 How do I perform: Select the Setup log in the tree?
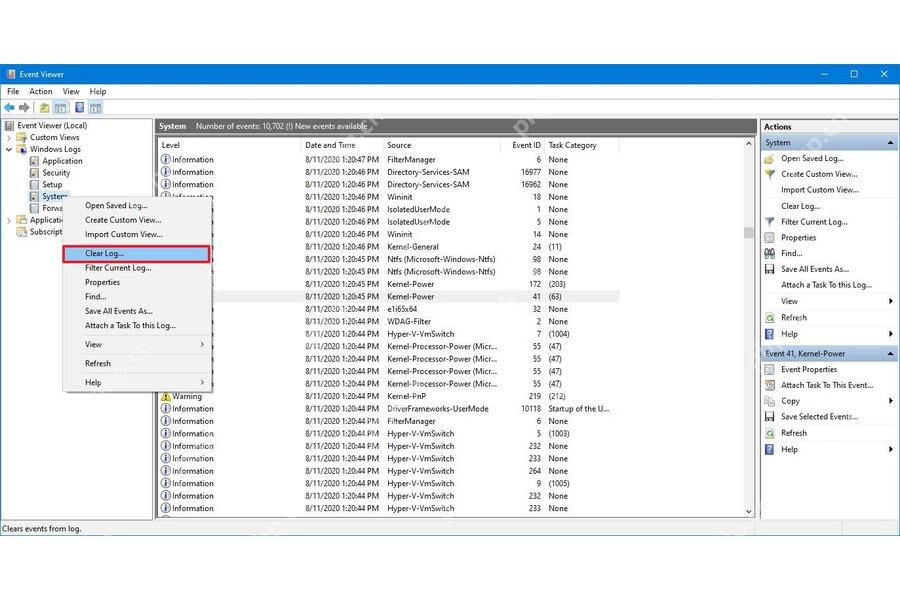(52, 184)
